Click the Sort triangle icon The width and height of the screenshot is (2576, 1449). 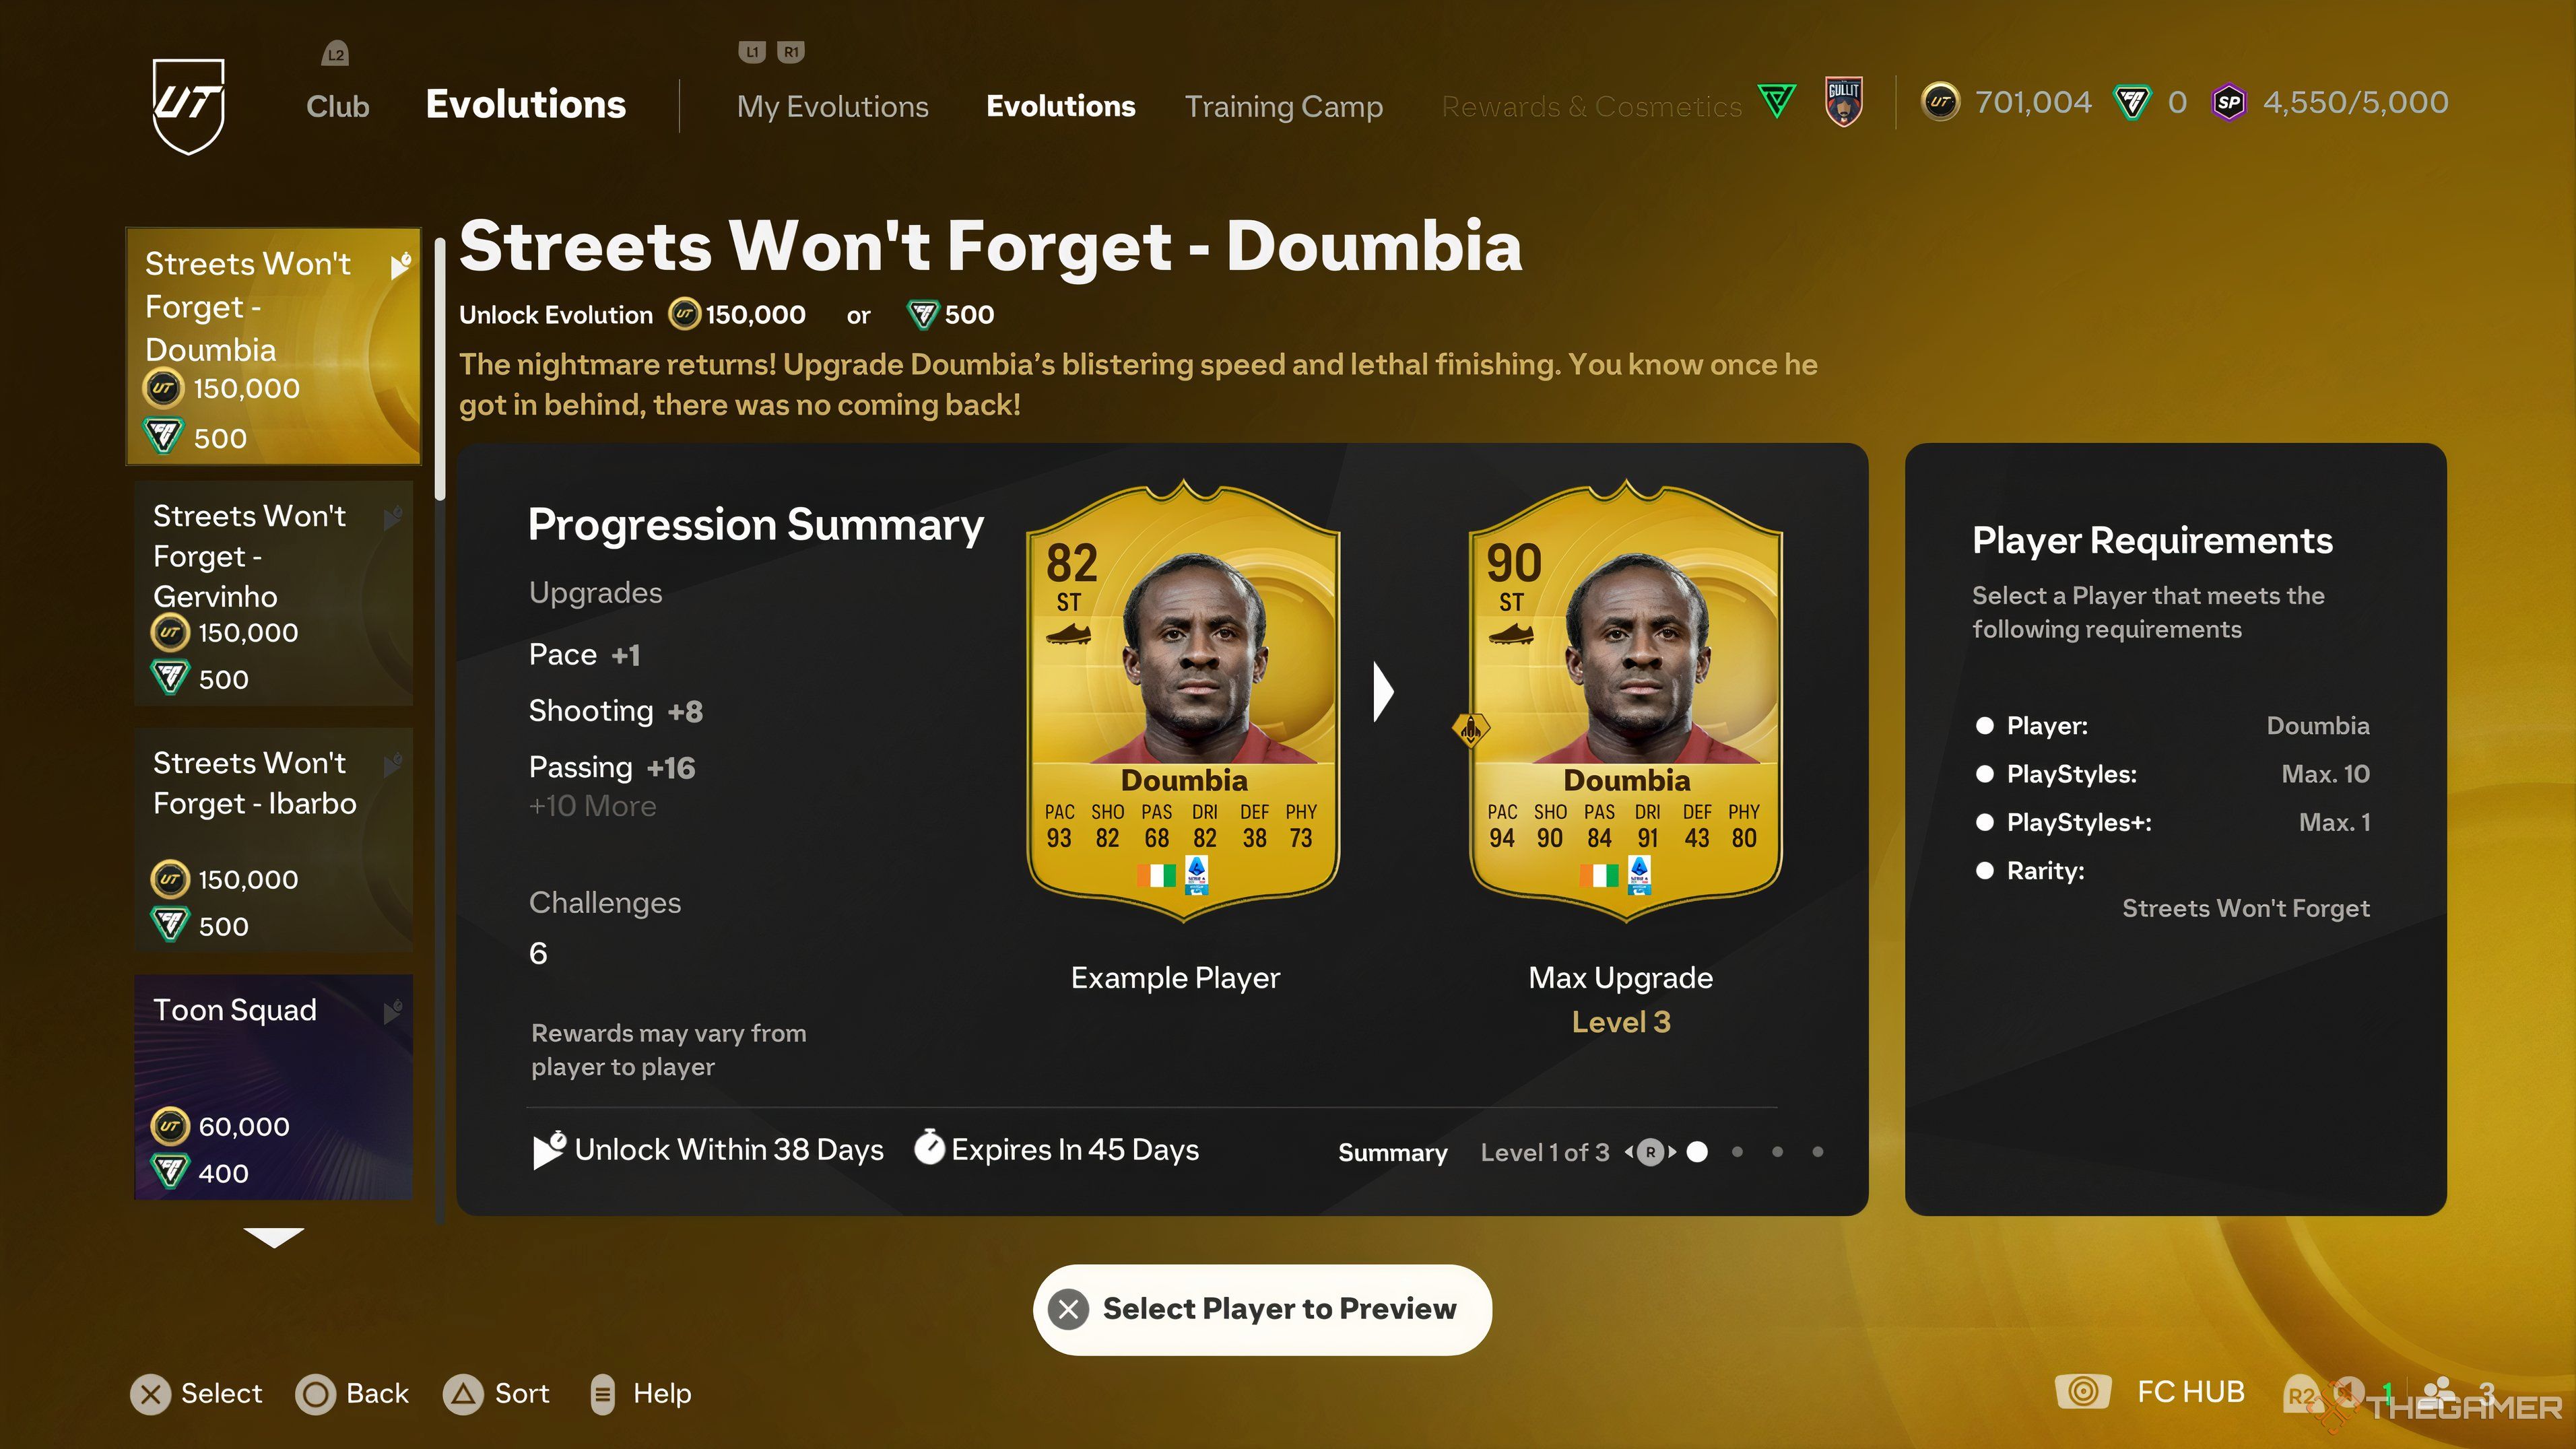pyautogui.click(x=463, y=1393)
